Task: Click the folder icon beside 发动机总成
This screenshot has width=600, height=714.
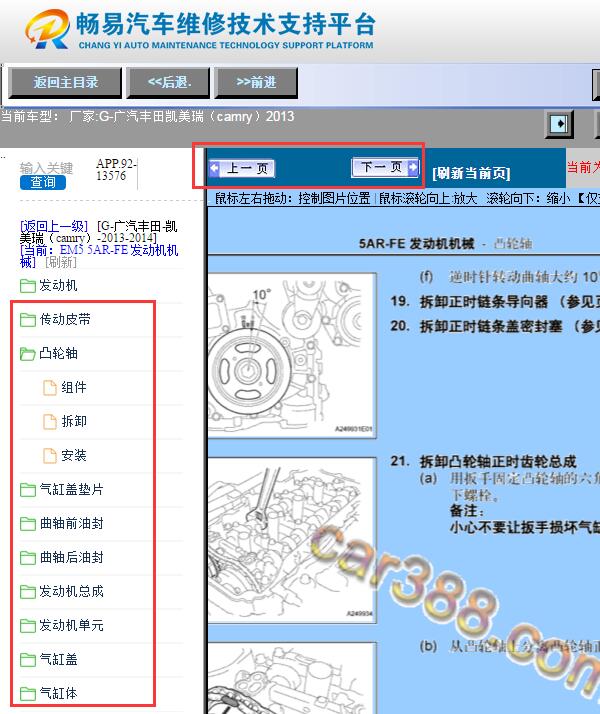Action: pyautogui.click(x=28, y=592)
